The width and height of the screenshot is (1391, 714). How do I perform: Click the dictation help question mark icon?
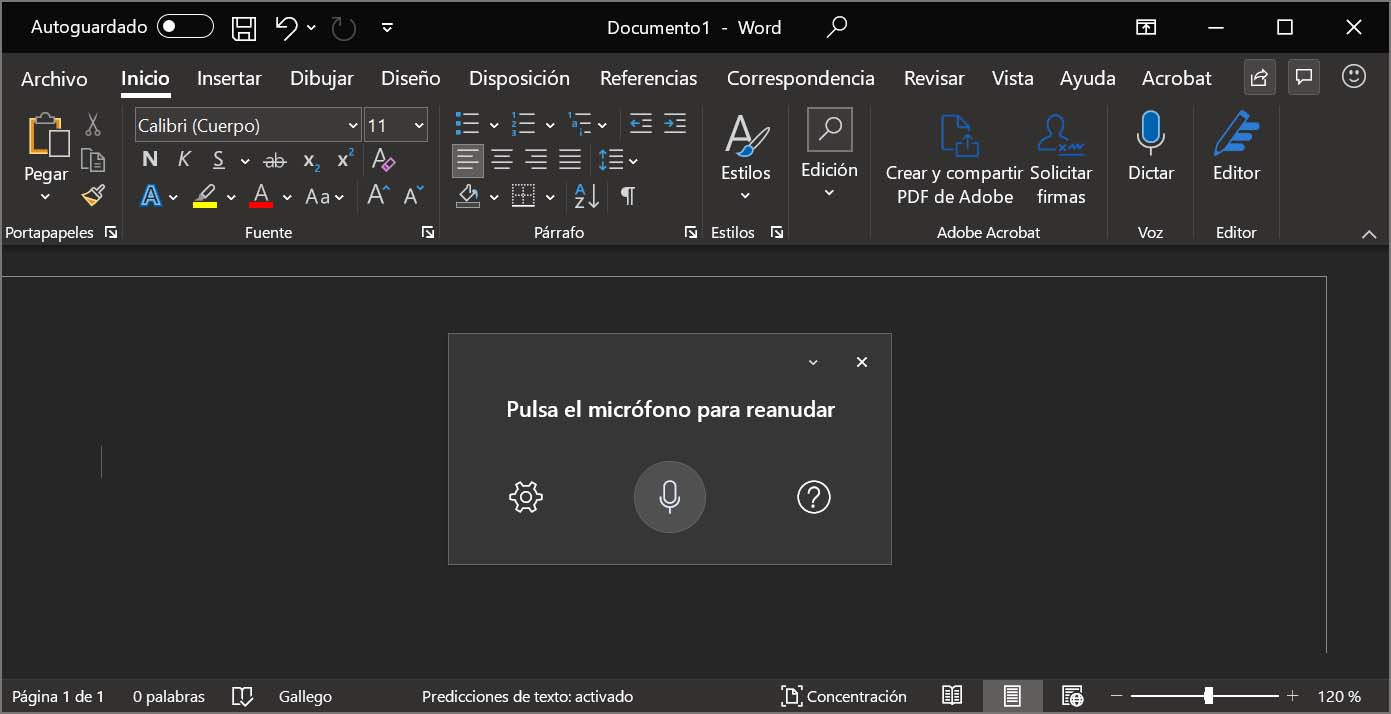point(814,496)
